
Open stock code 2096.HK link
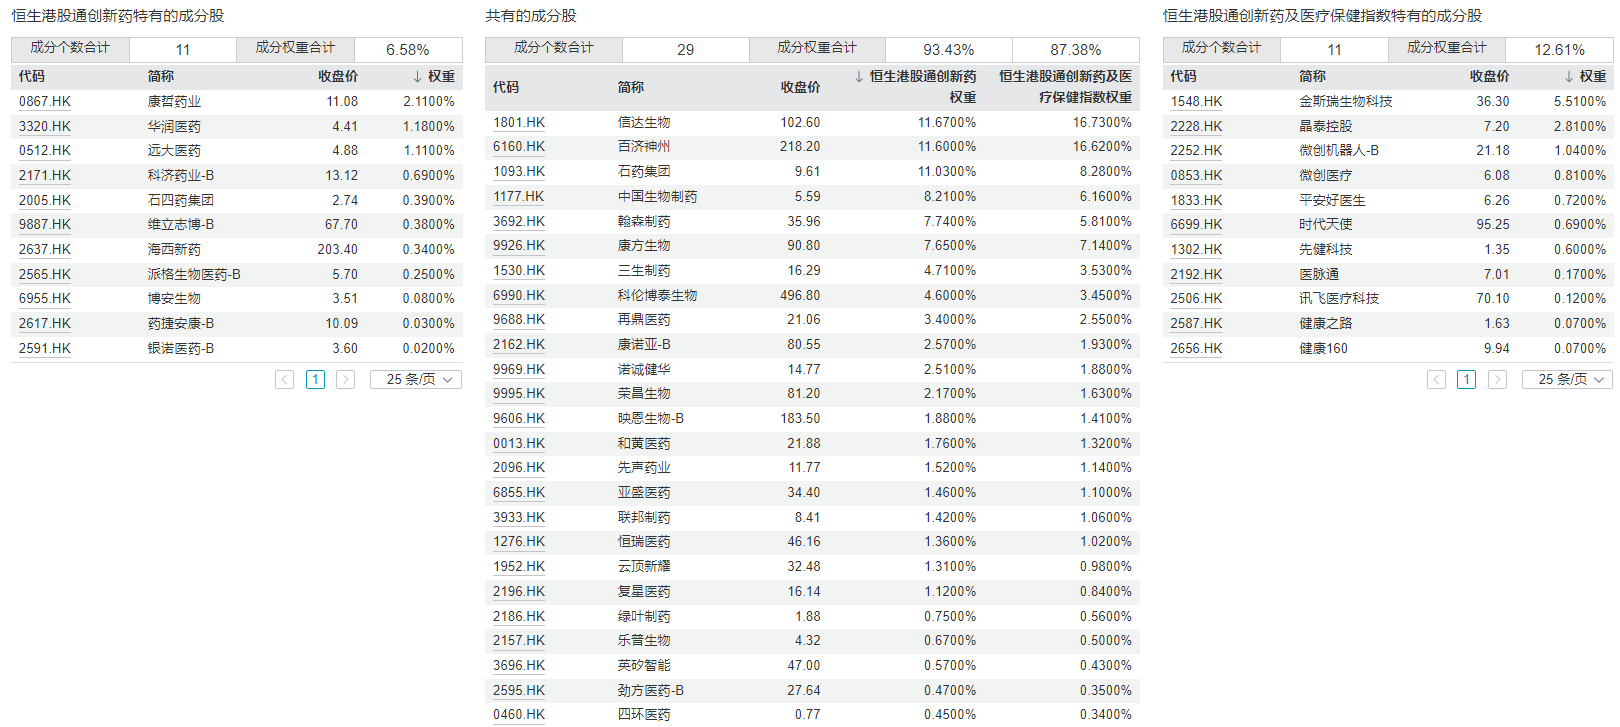pyautogui.click(x=519, y=468)
